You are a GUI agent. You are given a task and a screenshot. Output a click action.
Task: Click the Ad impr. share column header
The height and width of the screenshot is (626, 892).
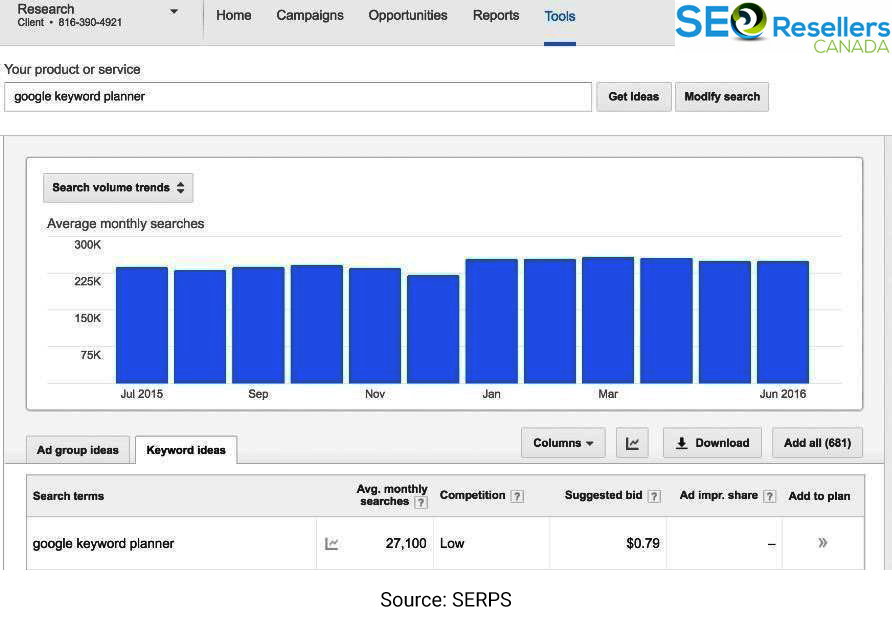coord(718,495)
